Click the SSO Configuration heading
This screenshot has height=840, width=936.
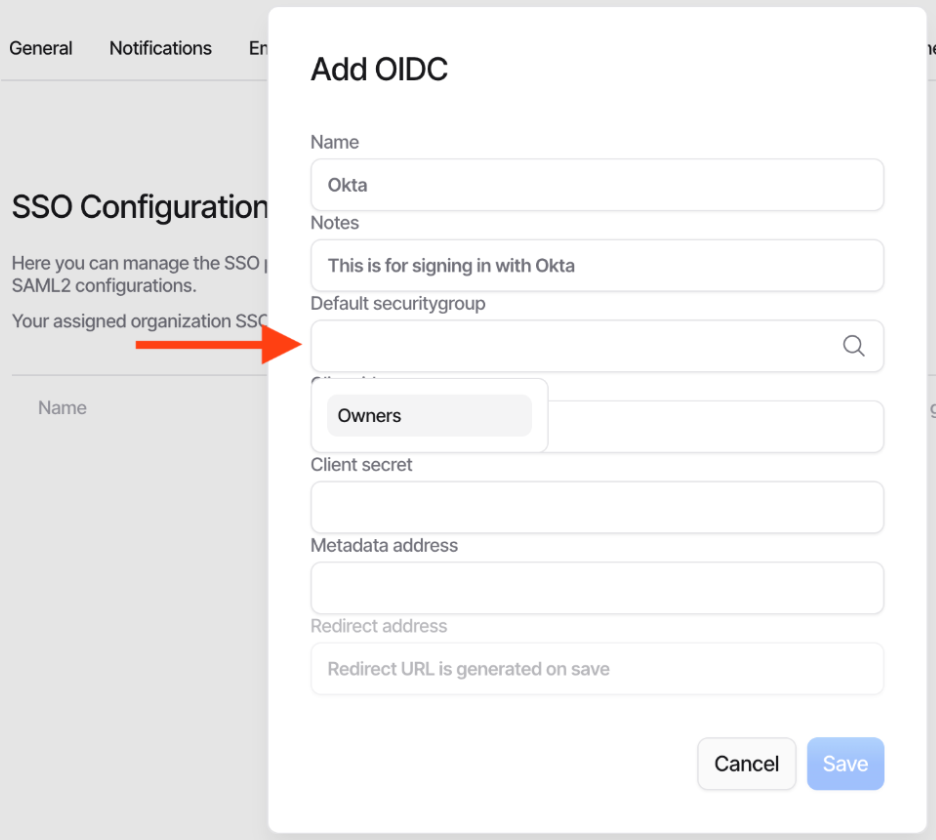pos(140,207)
